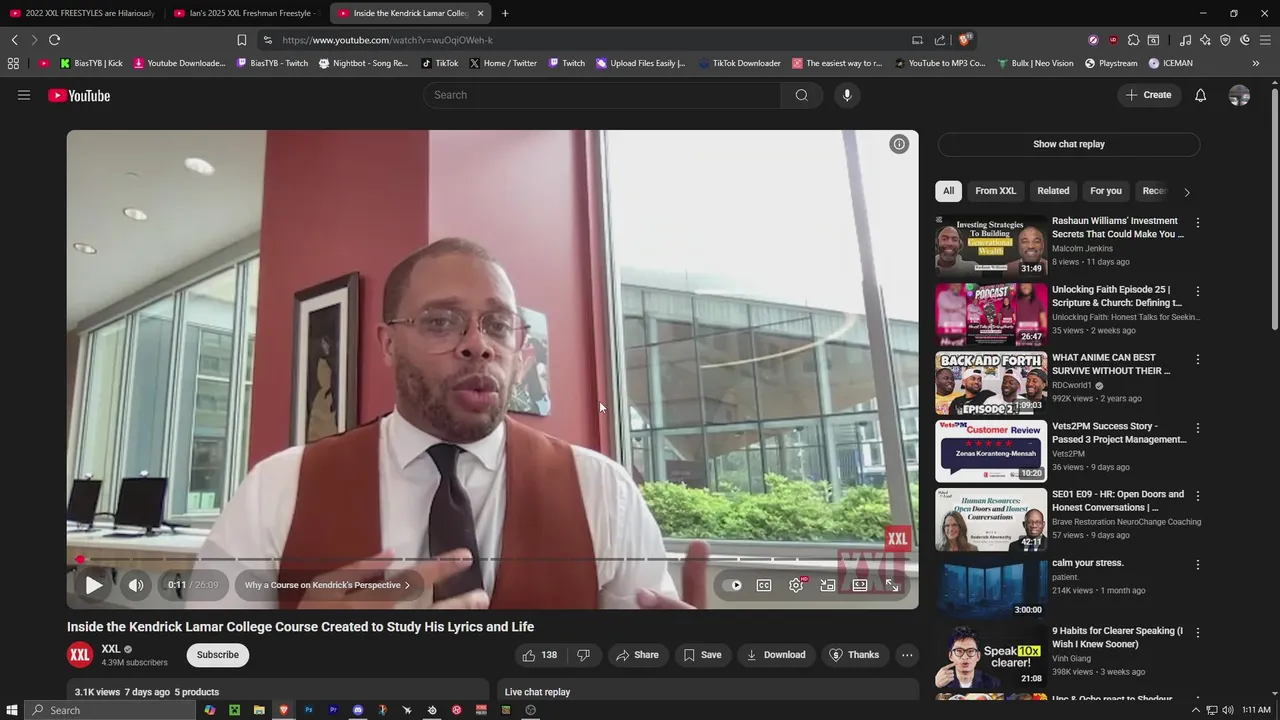
Task: Seek on the video progress bar
Action: [492, 559]
